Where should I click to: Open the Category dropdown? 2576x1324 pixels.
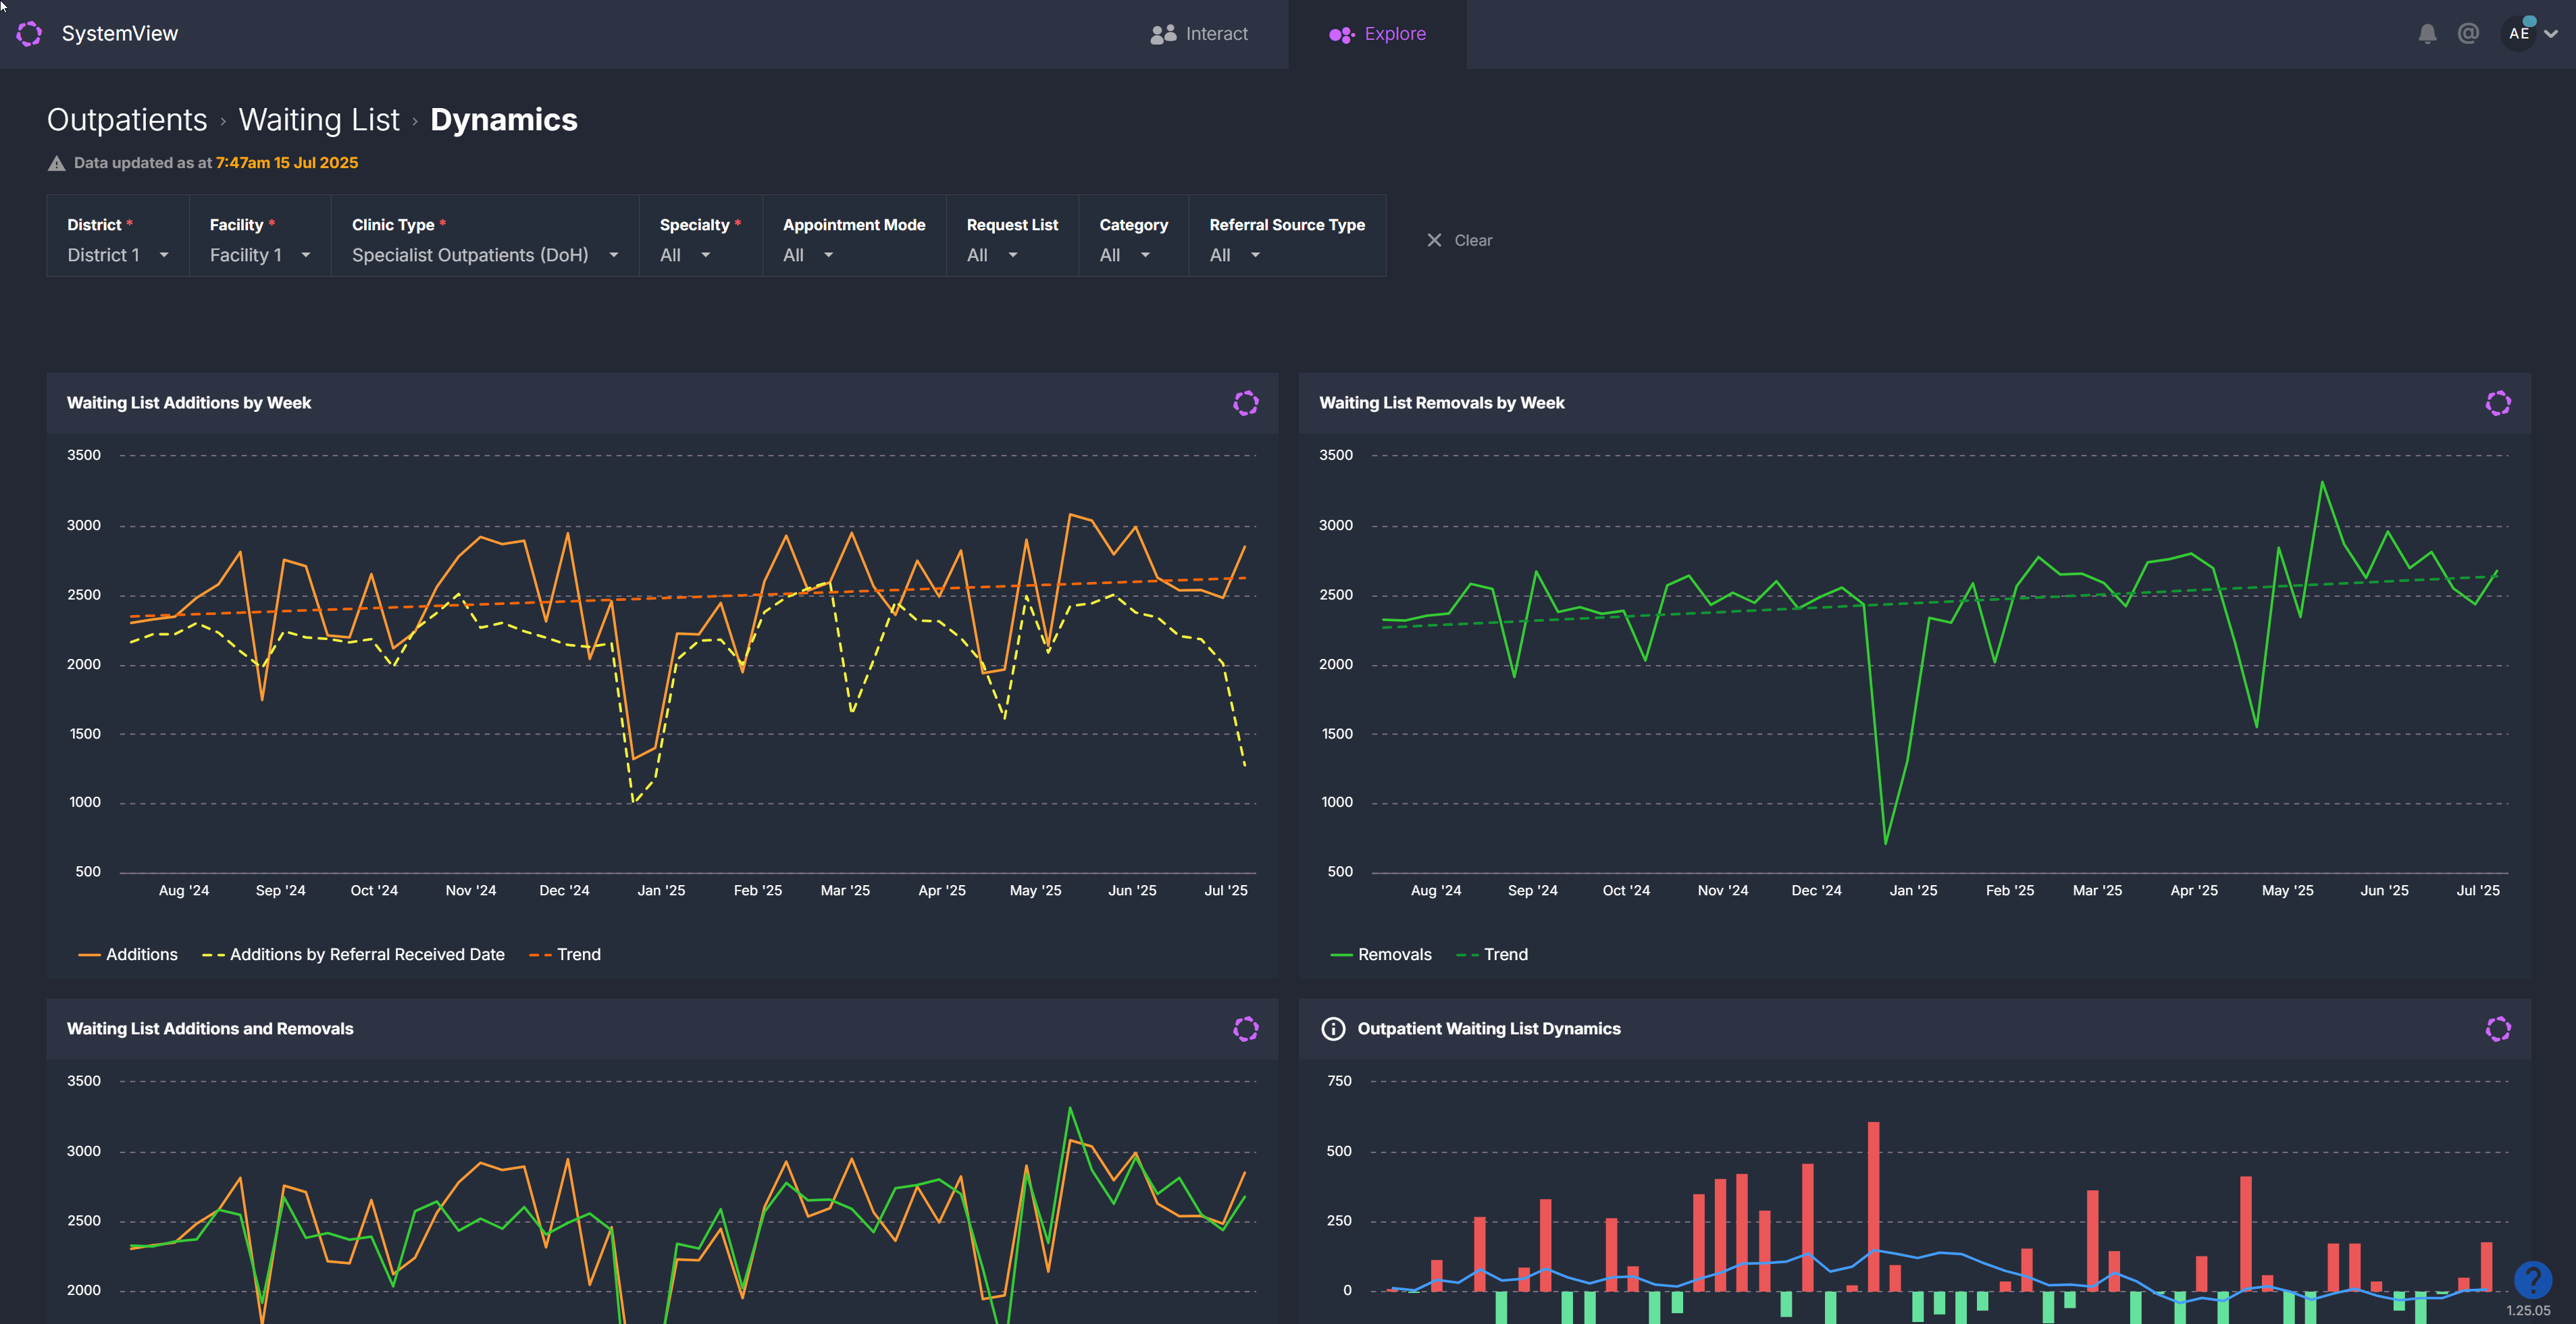click(1134, 236)
